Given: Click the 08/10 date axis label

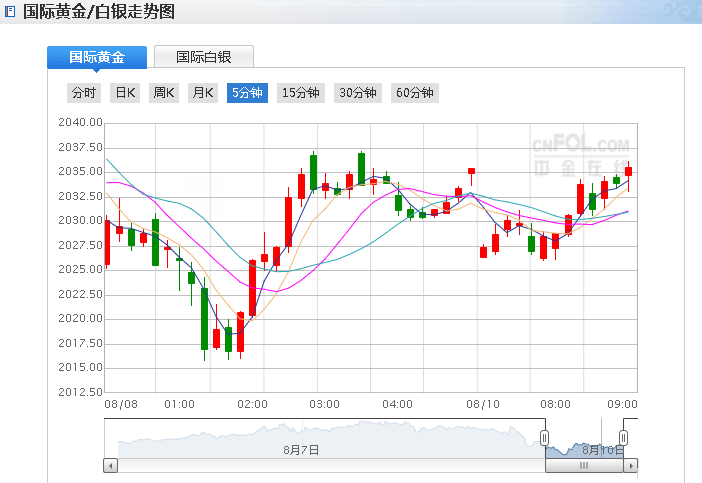Looking at the screenshot, I should (x=483, y=404).
